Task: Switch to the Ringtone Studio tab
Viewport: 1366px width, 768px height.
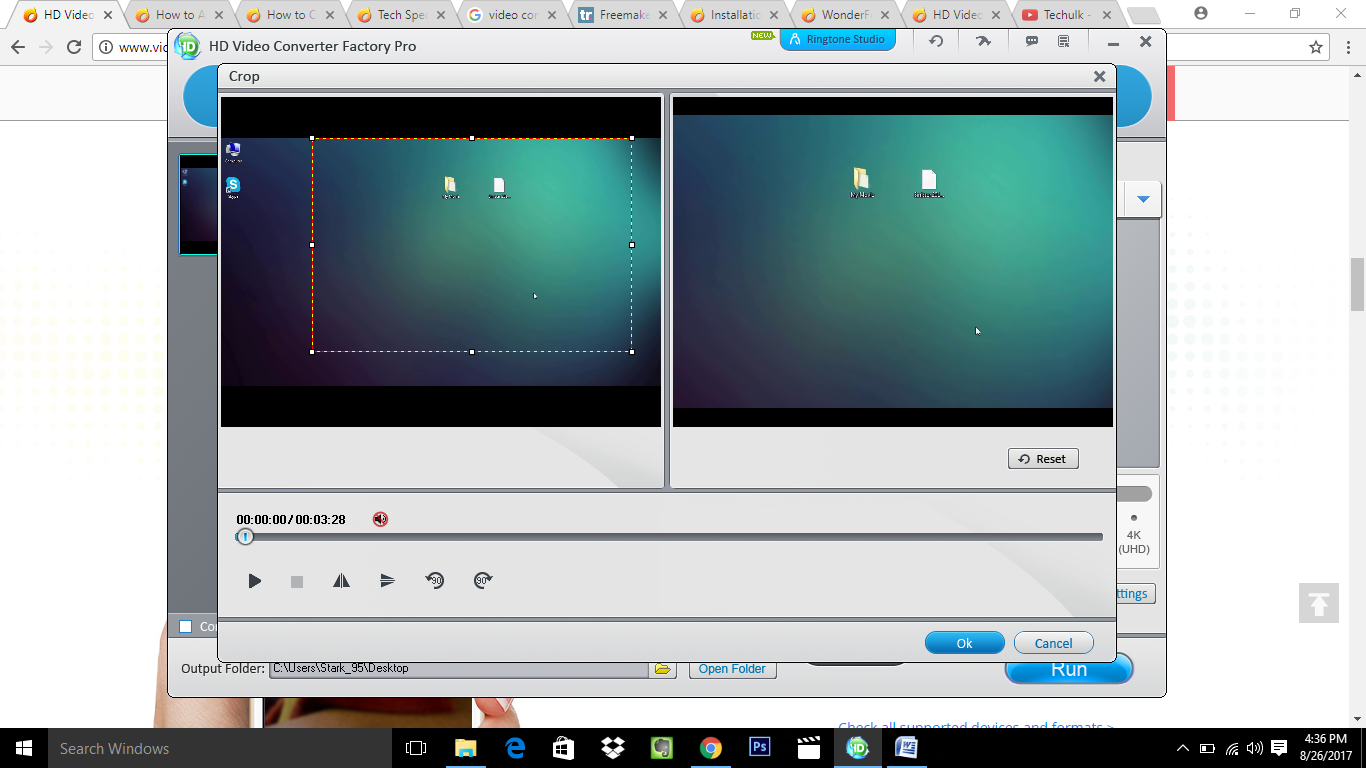Action: [838, 40]
